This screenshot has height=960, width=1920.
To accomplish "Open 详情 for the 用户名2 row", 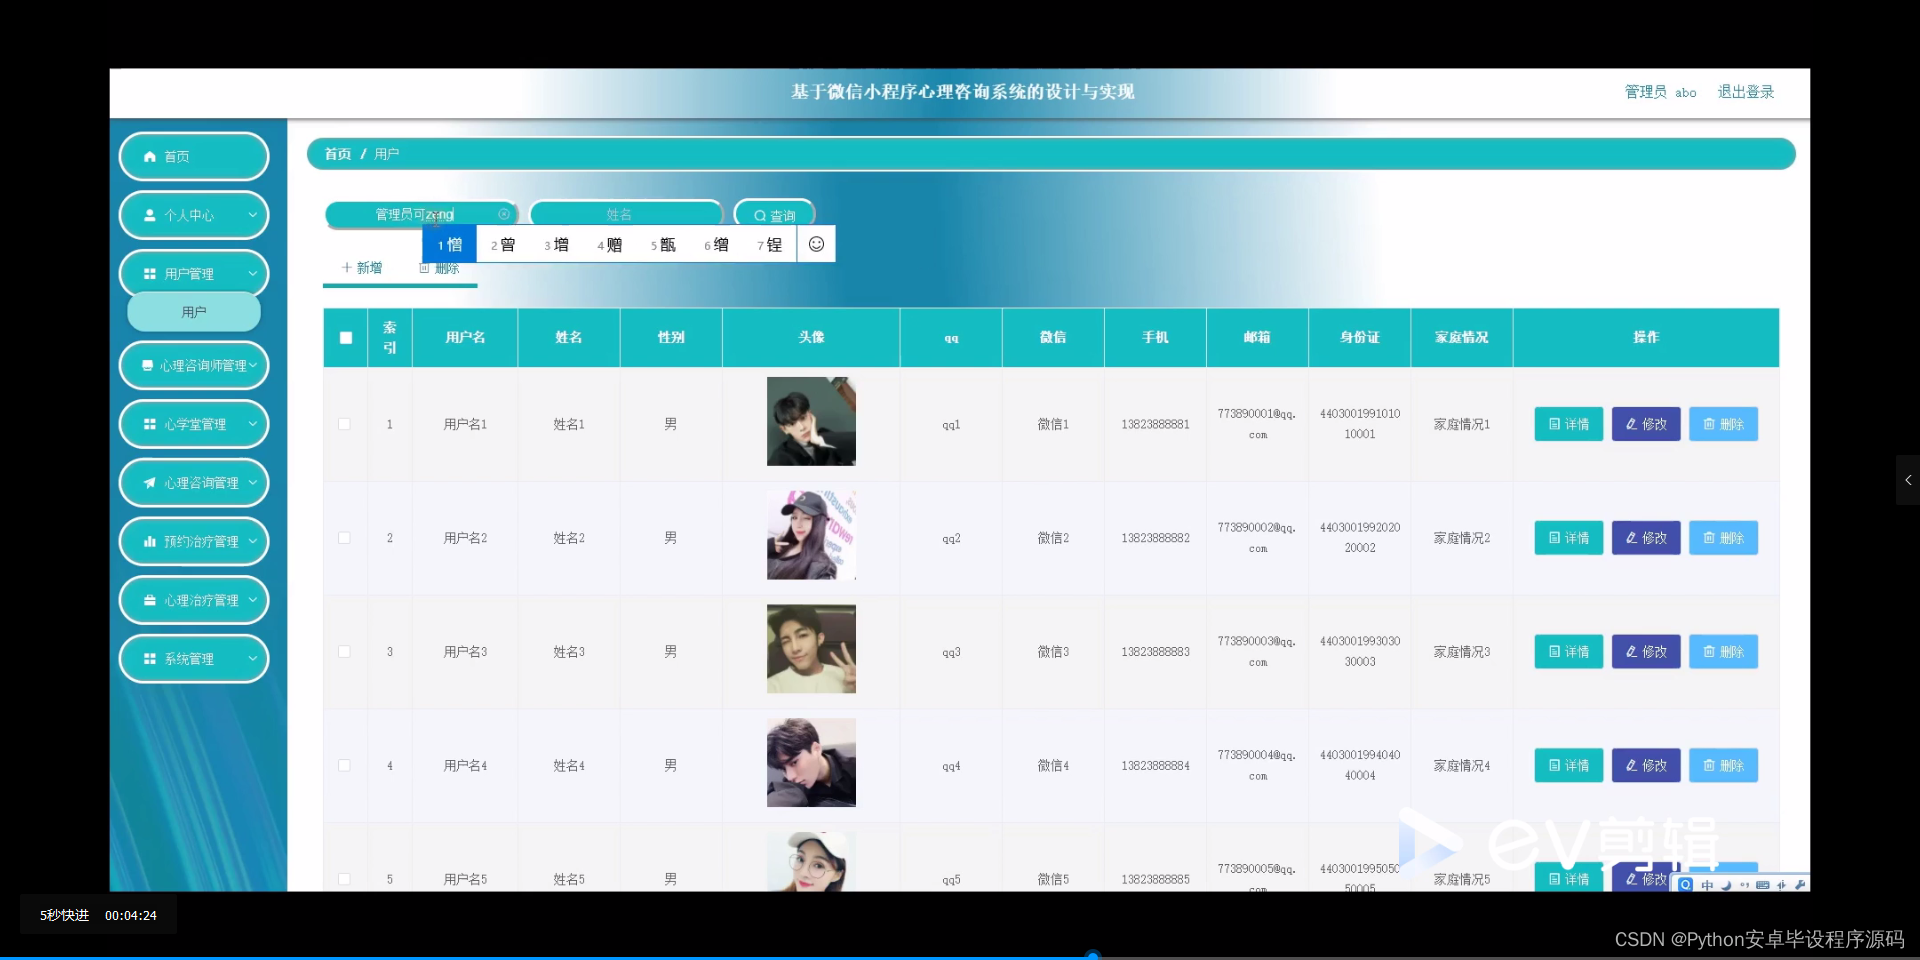I will tap(1569, 538).
